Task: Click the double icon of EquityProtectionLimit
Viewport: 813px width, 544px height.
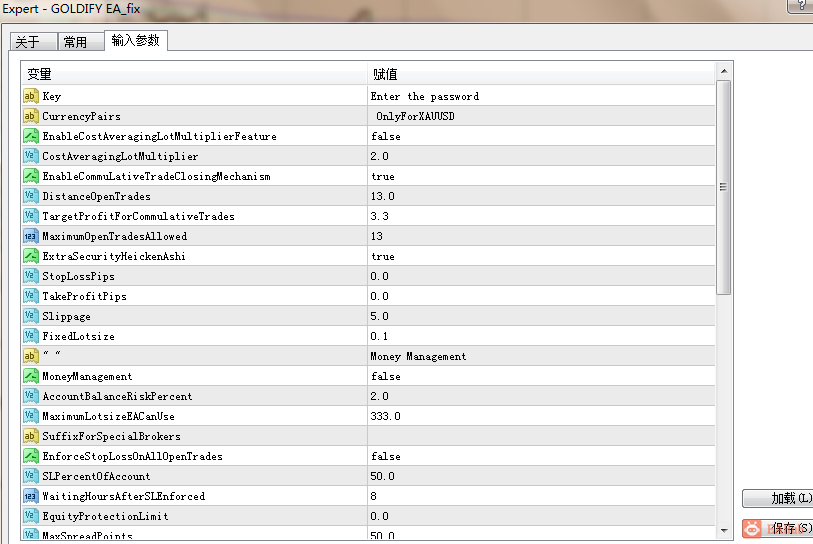Action: (31, 516)
